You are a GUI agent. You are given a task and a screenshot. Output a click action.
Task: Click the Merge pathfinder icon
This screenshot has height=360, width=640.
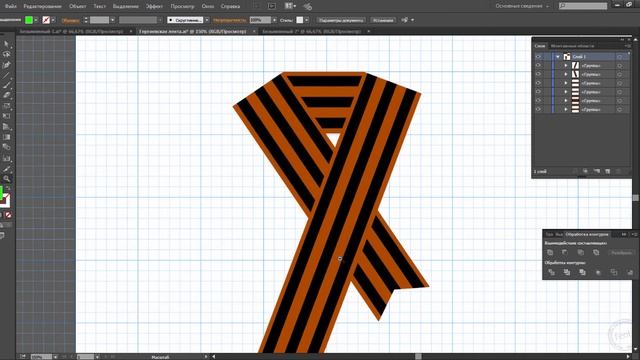pyautogui.click(x=582, y=272)
